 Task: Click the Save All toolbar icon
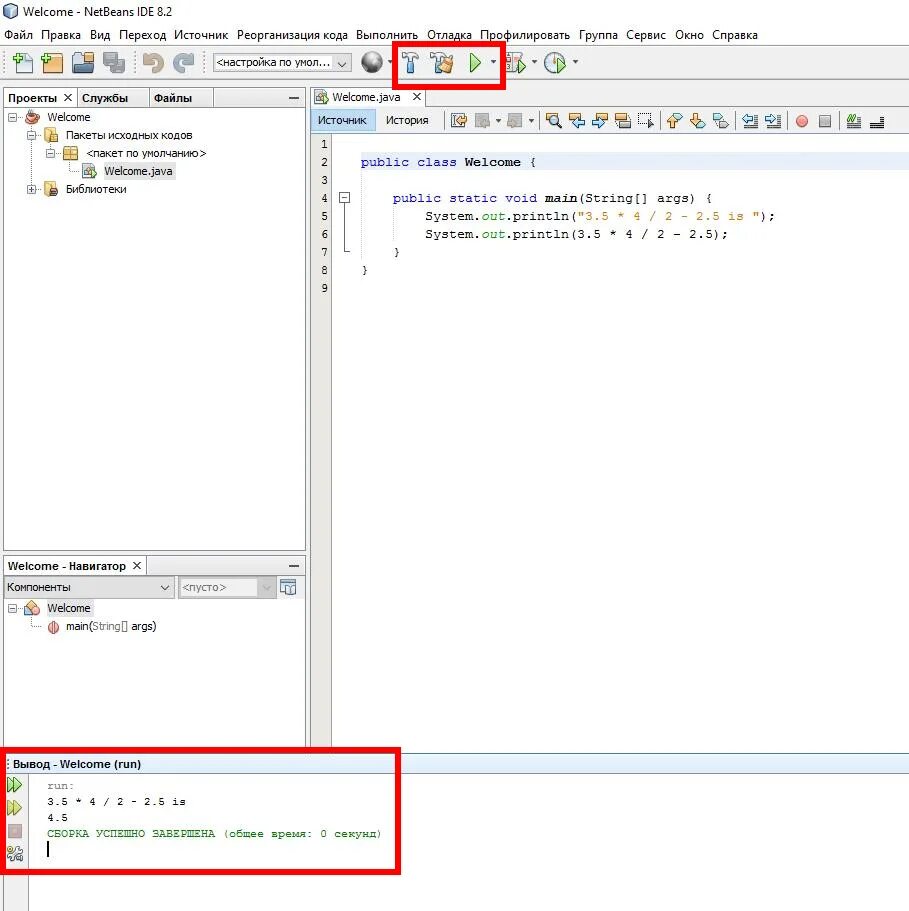coord(114,62)
